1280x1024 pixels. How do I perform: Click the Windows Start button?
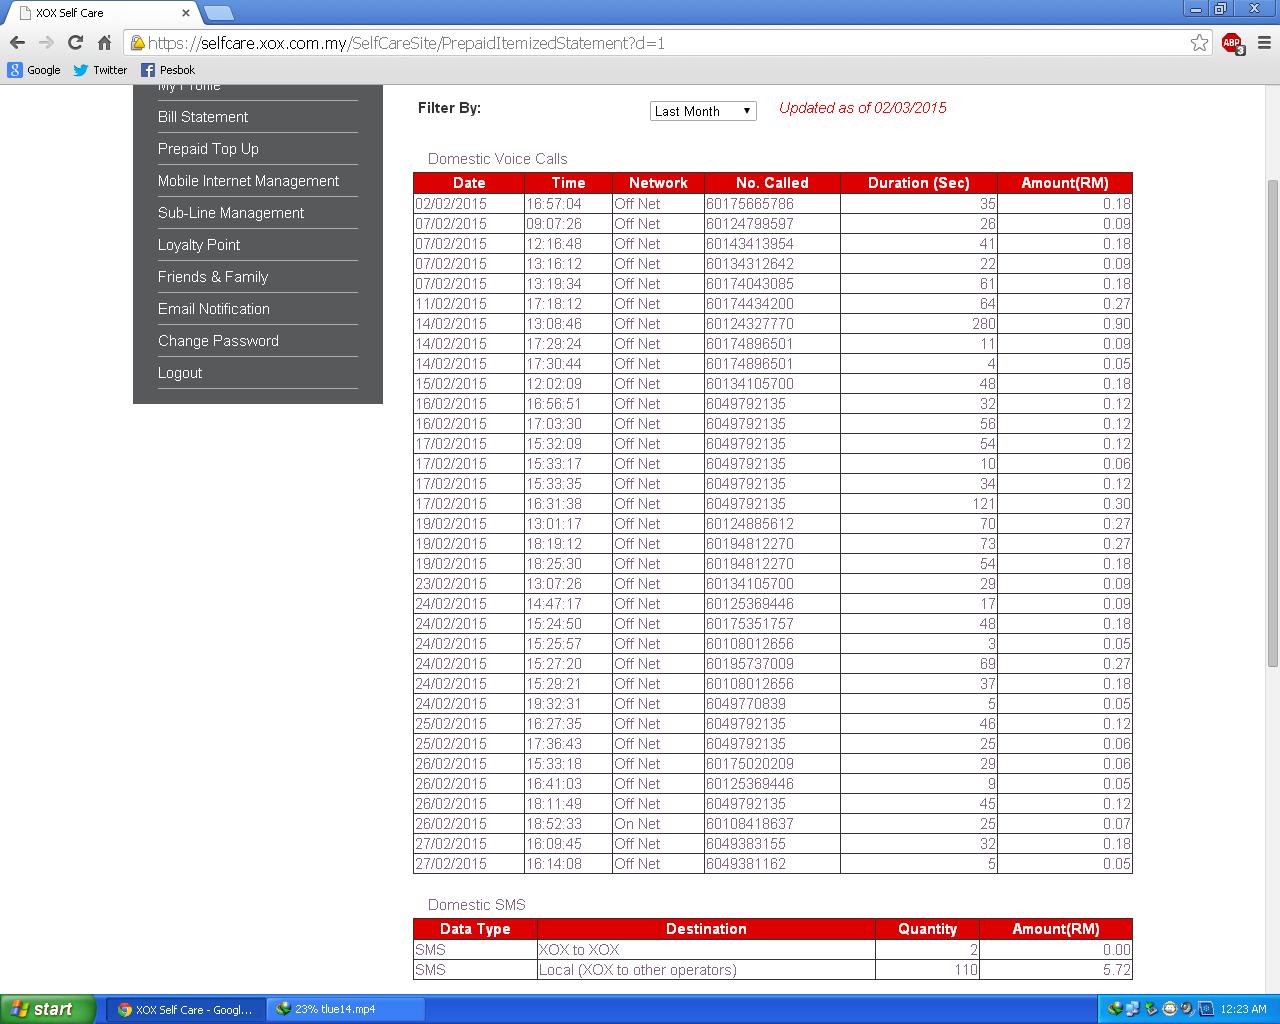tap(47, 1009)
